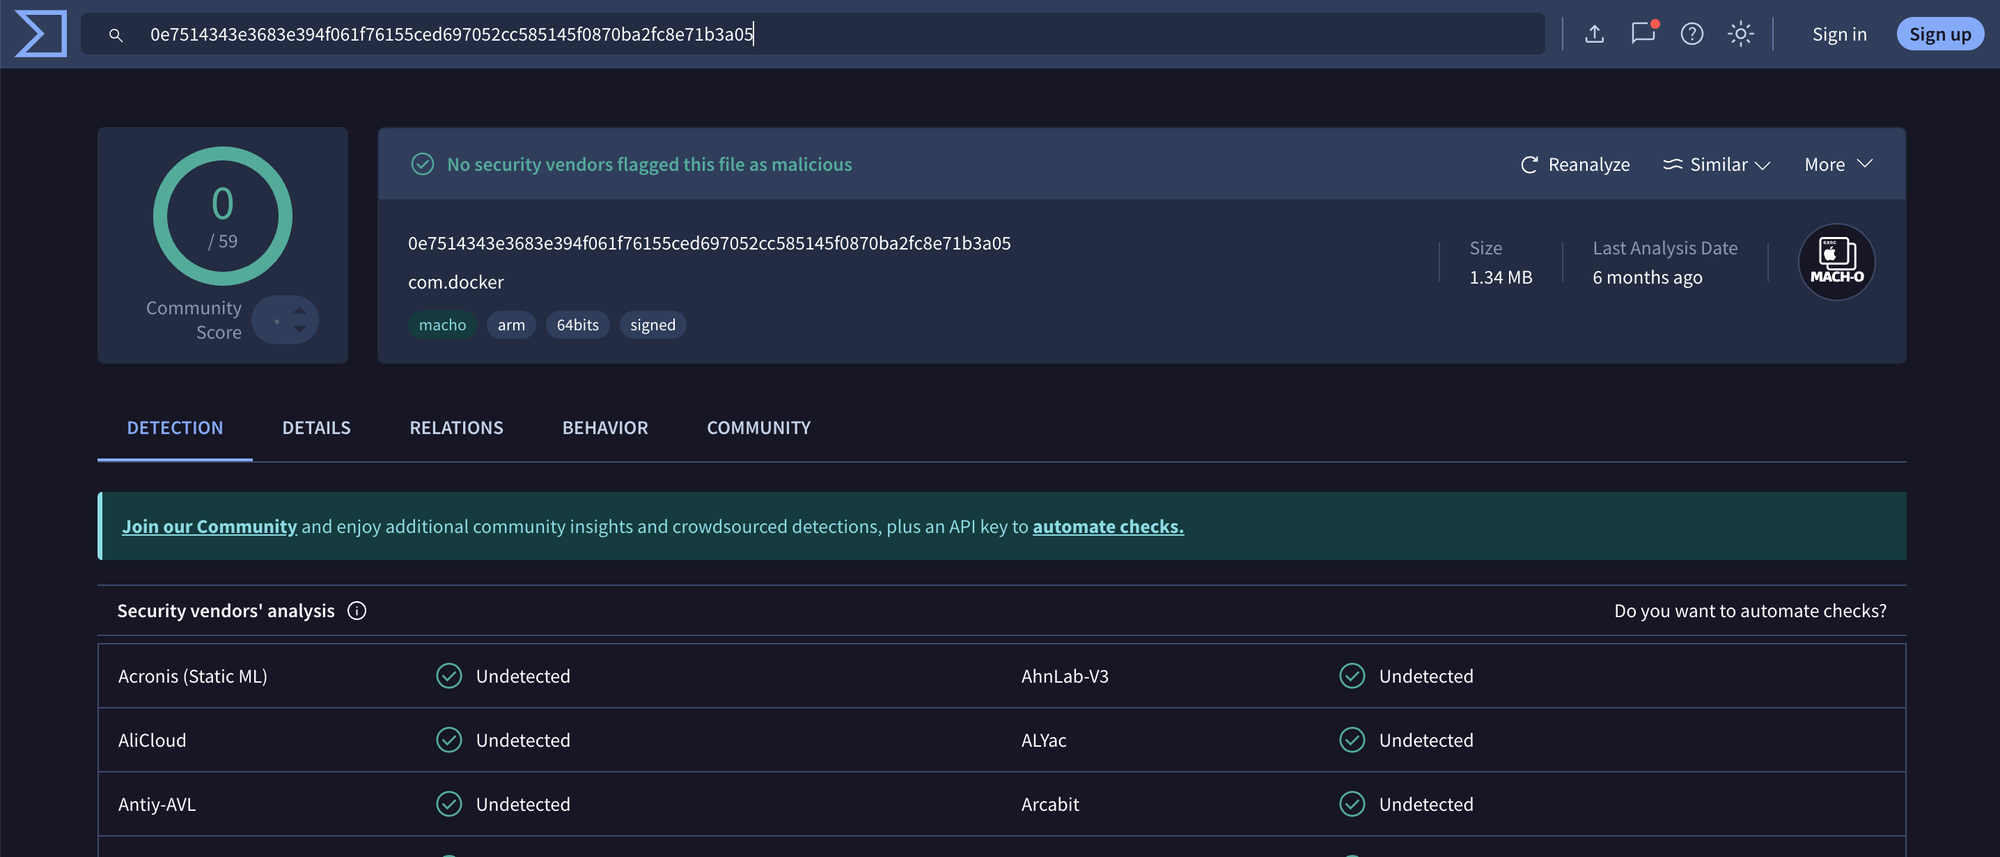Open the Join our Community link

tap(209, 526)
